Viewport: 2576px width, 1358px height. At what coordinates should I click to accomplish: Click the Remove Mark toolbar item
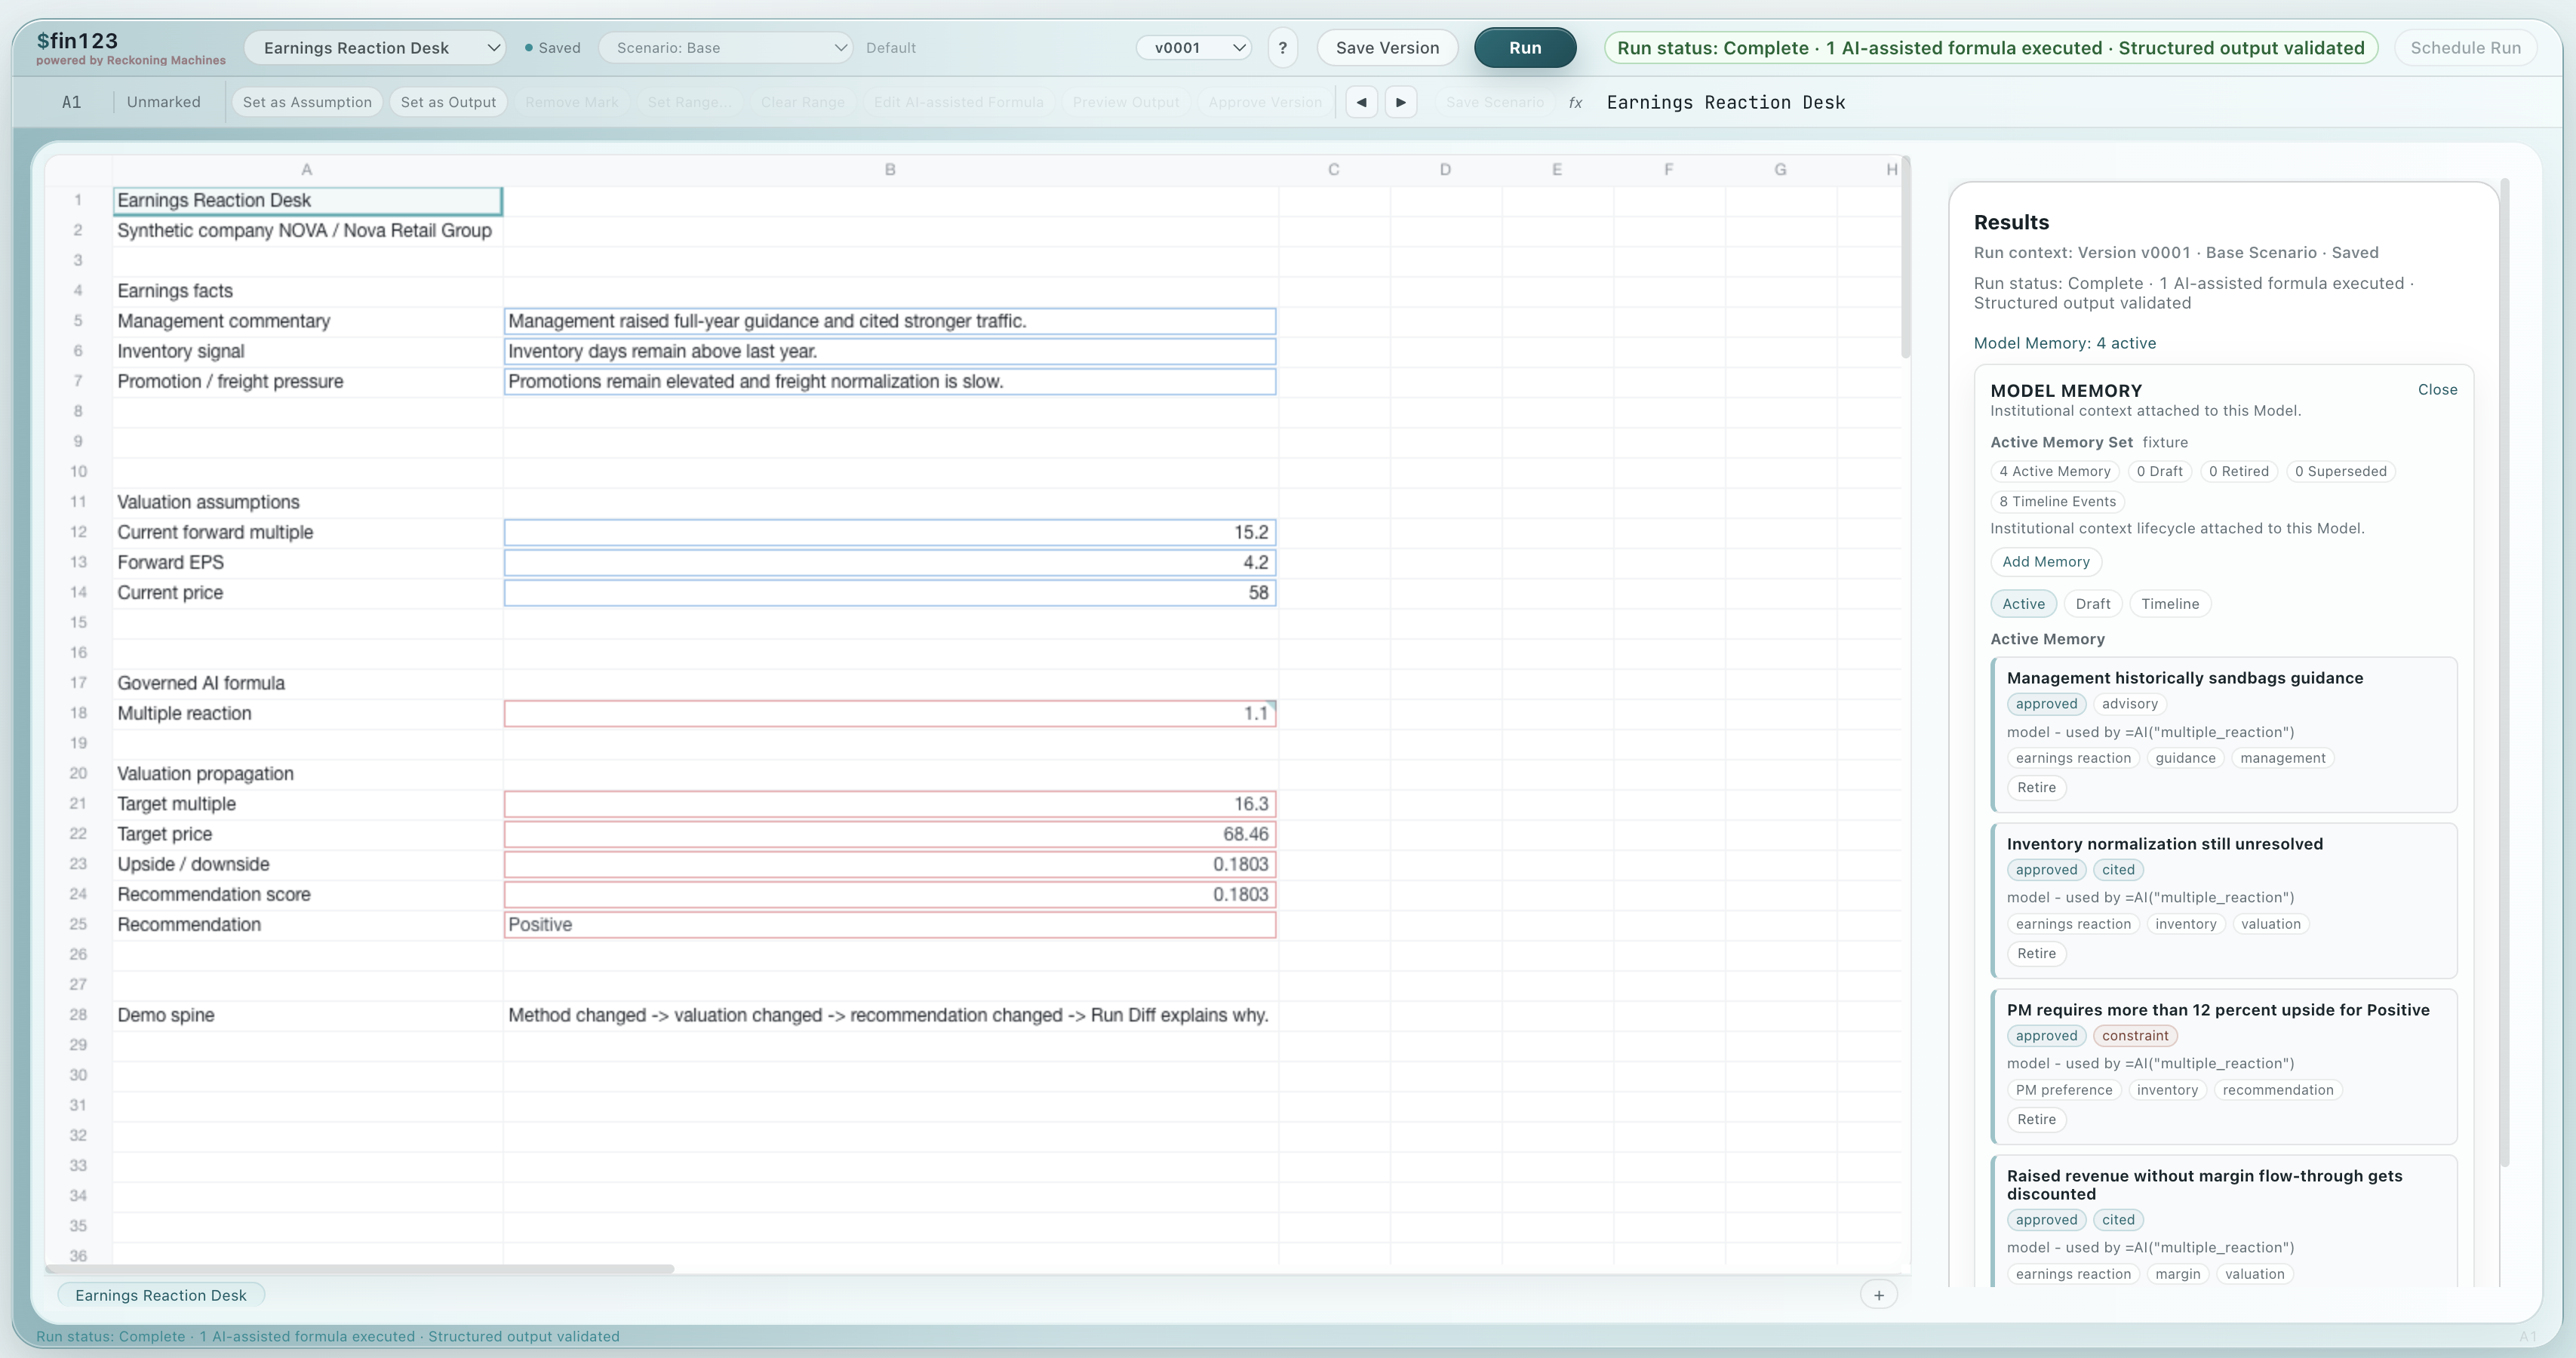click(x=571, y=102)
